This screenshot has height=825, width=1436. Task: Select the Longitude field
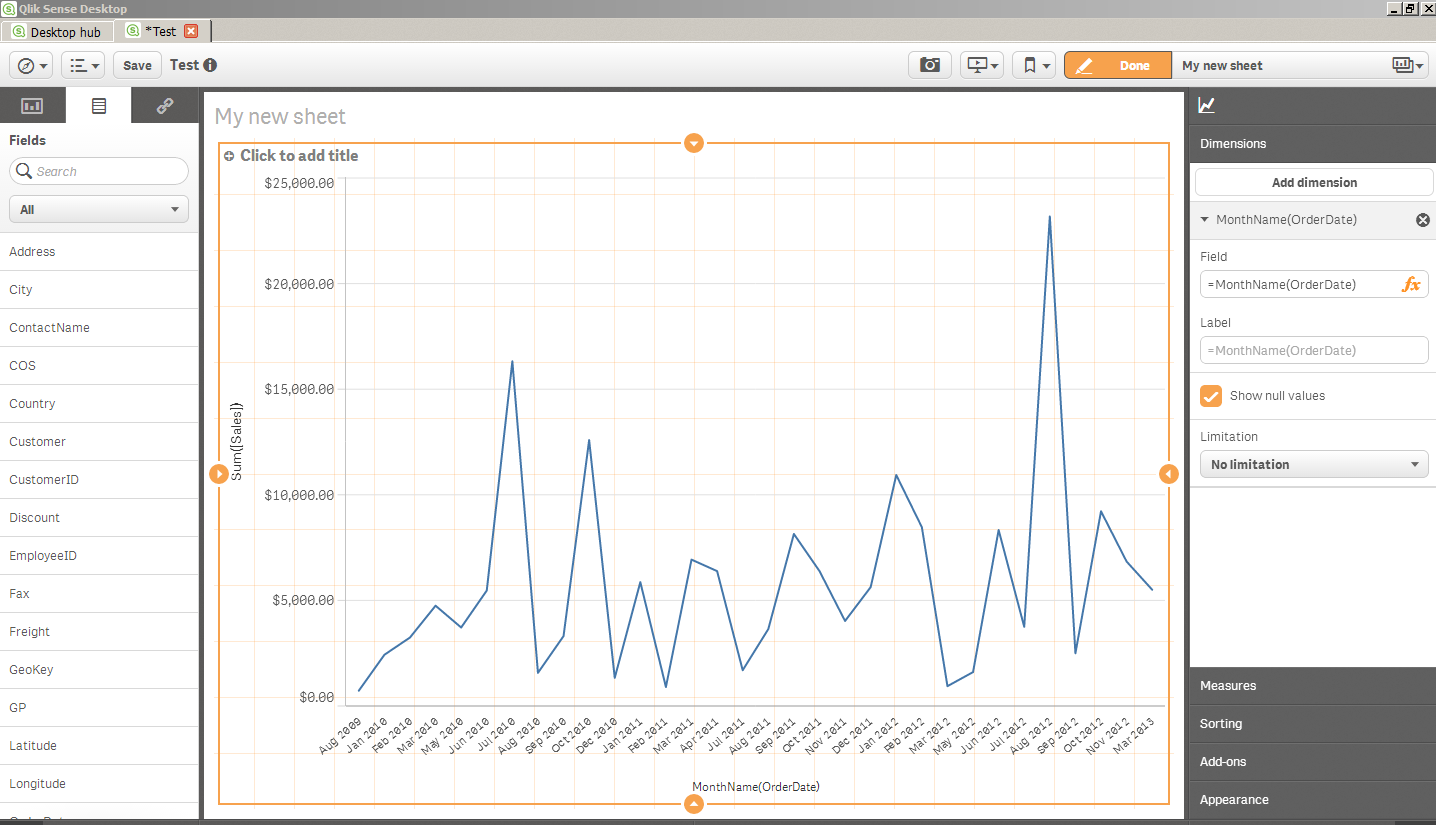99,784
